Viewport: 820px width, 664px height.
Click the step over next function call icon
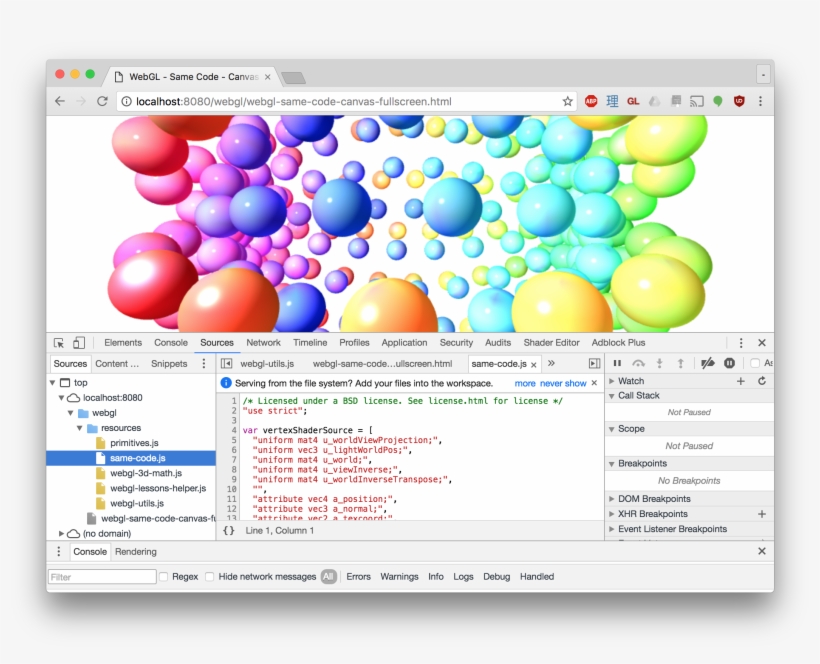point(639,362)
